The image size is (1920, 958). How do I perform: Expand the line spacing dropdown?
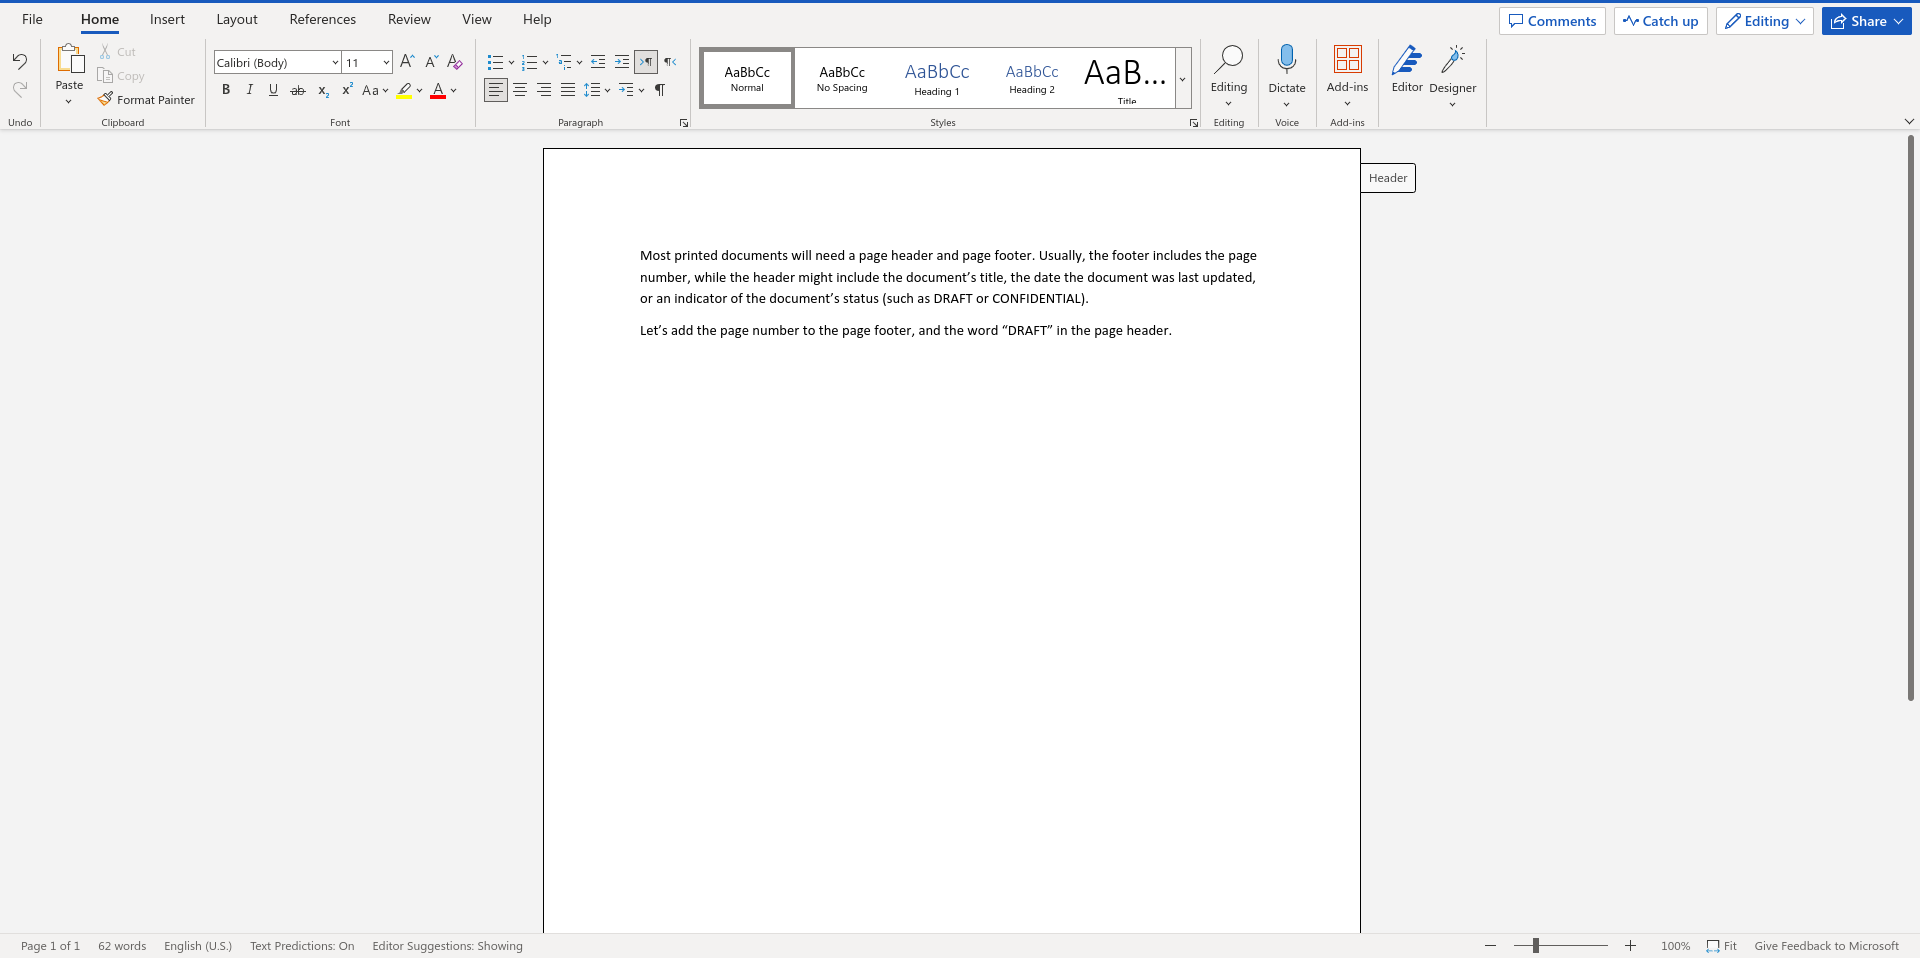coord(607,90)
